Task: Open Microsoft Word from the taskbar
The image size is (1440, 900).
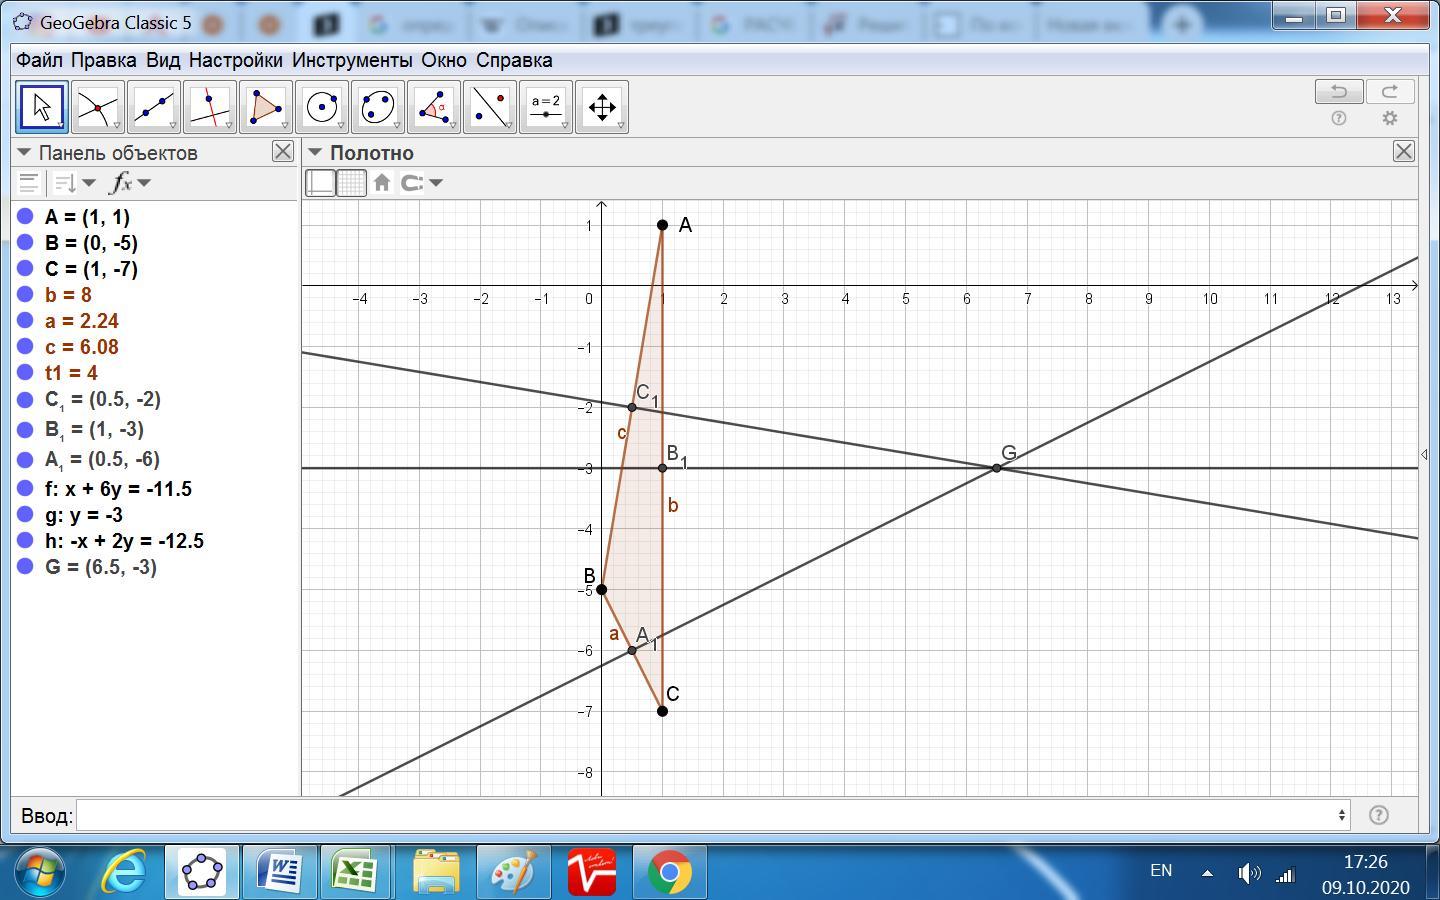Action: pyautogui.click(x=280, y=873)
